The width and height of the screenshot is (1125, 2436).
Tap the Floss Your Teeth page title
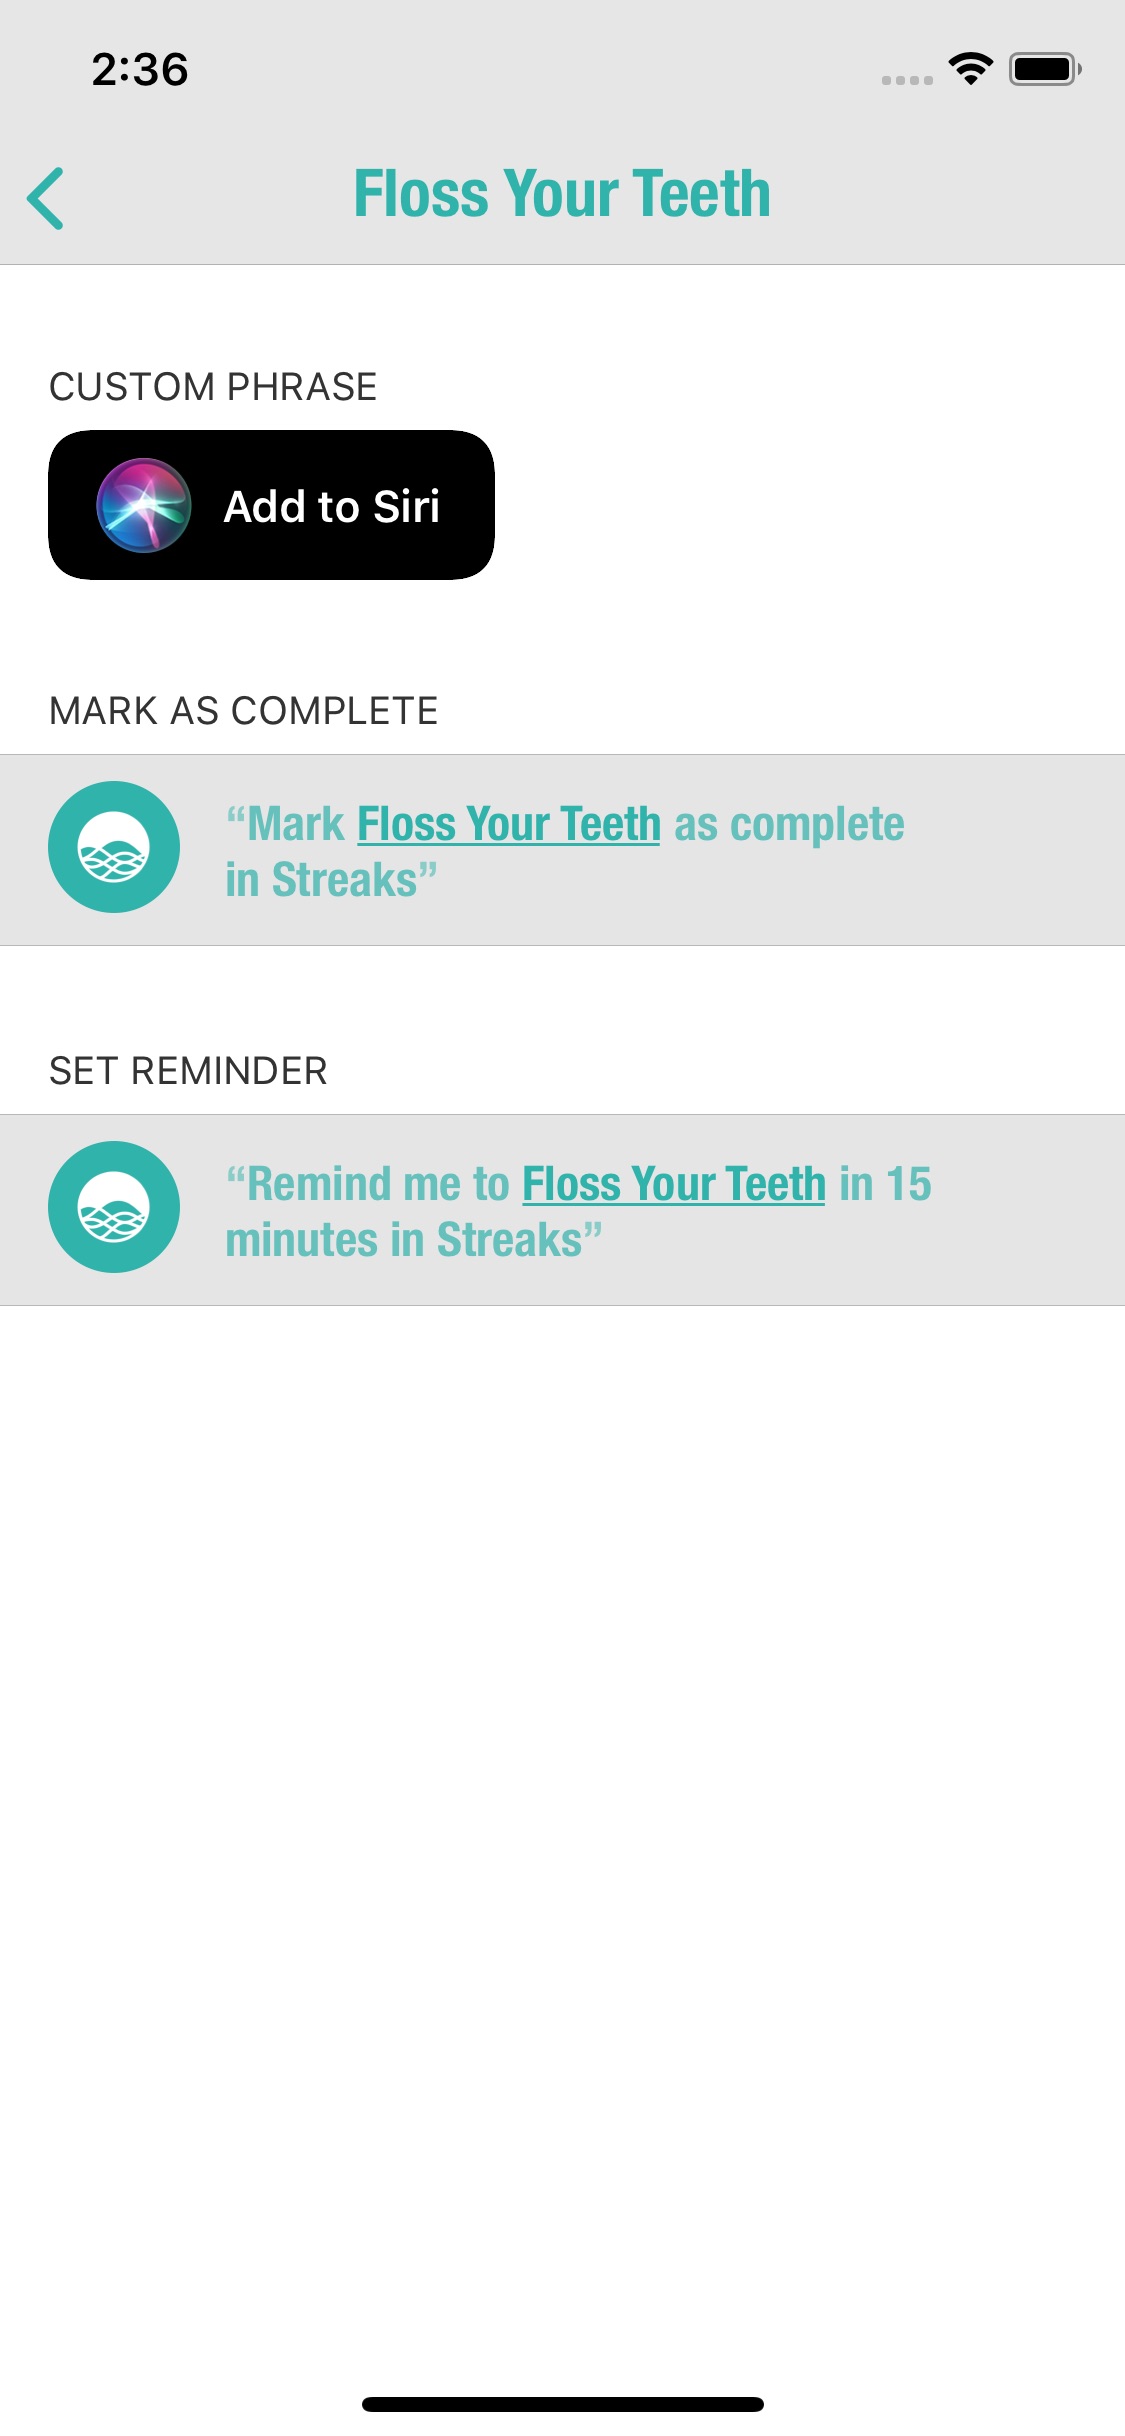coord(562,194)
